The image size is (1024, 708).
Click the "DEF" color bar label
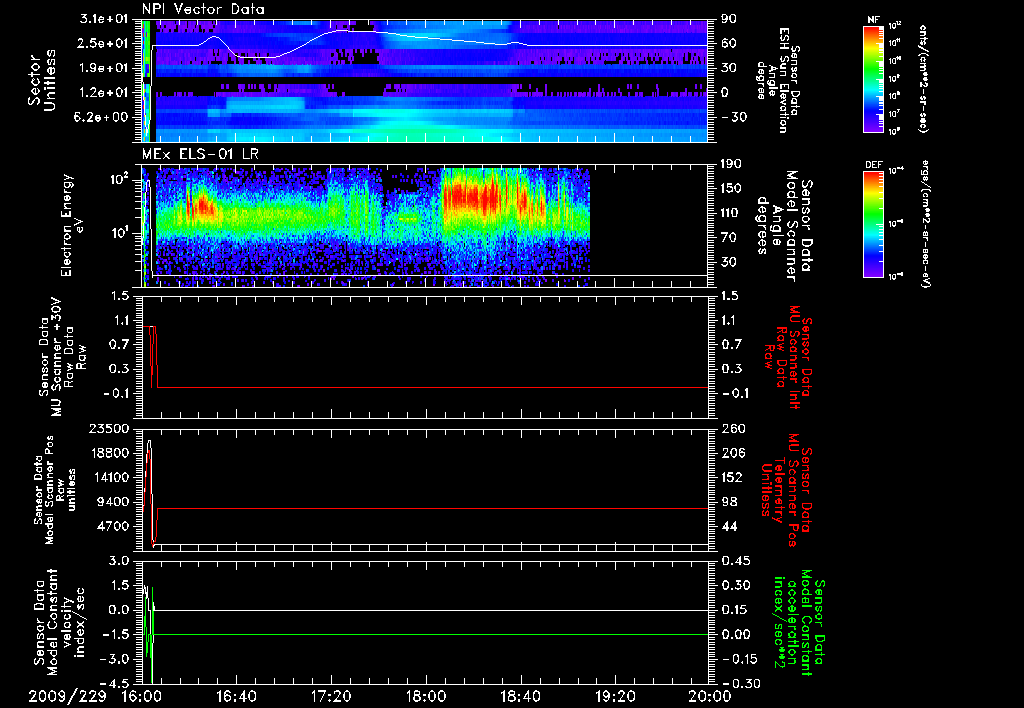874,165
